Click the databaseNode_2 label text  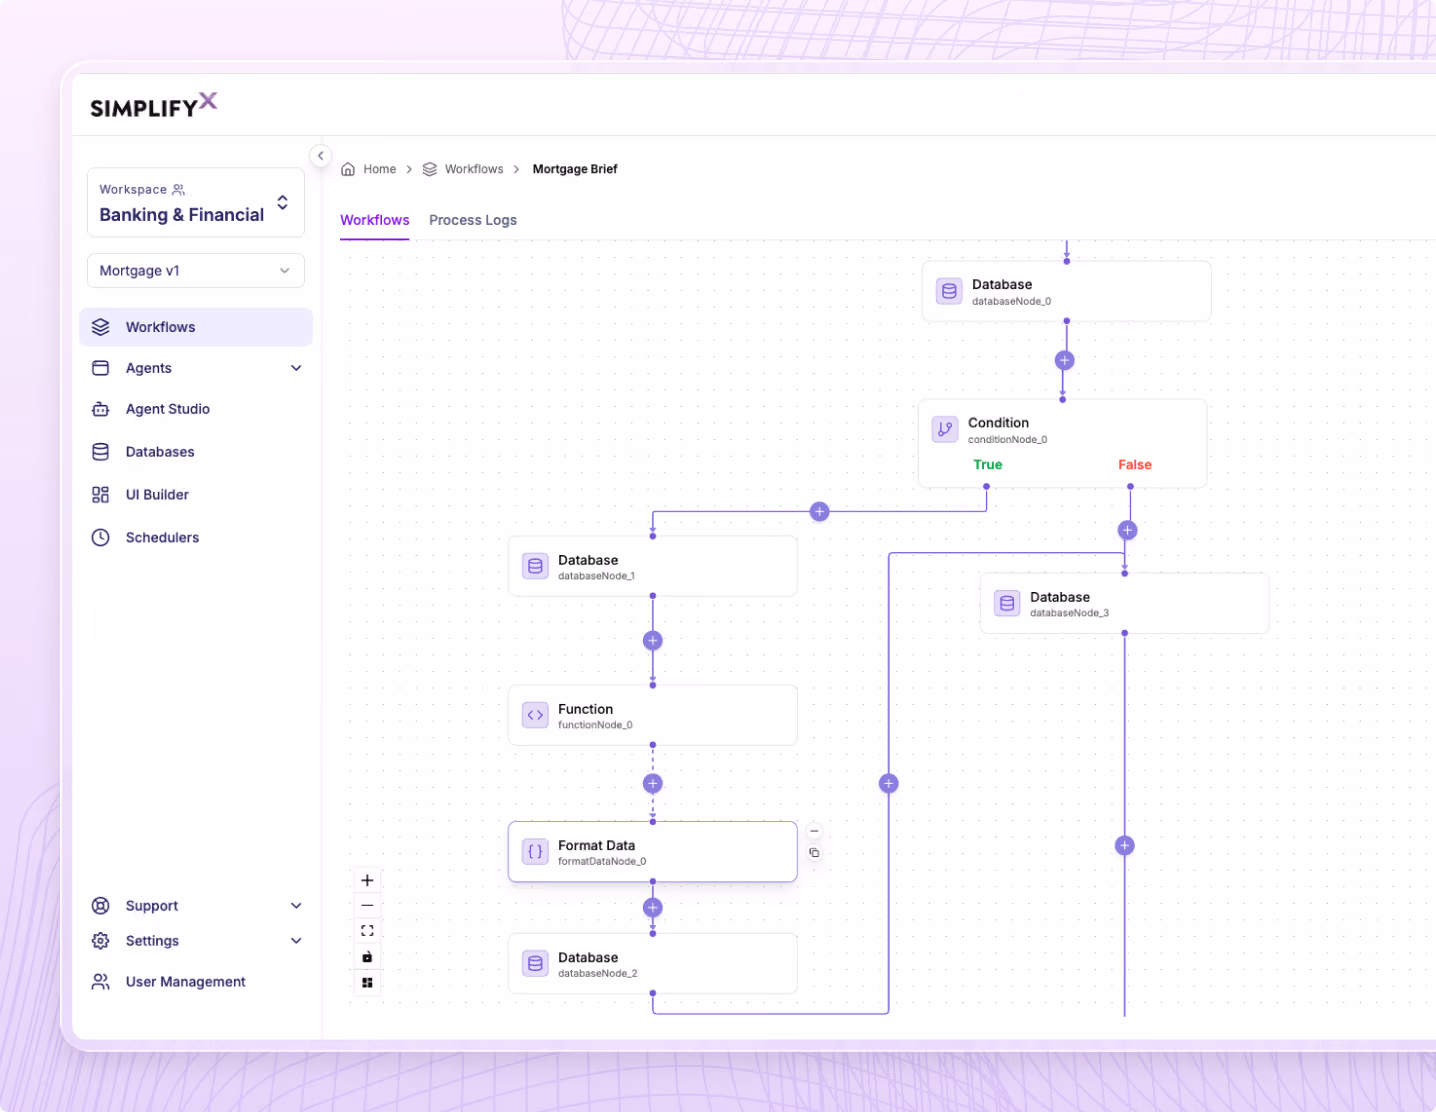598,973
